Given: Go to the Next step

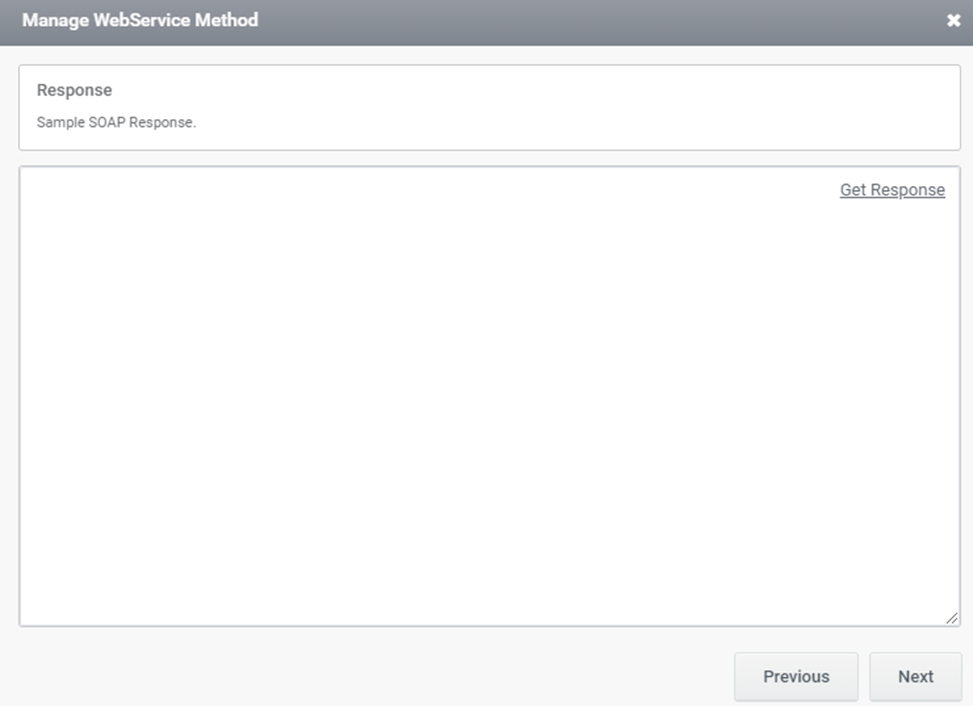Looking at the screenshot, I should point(915,676).
